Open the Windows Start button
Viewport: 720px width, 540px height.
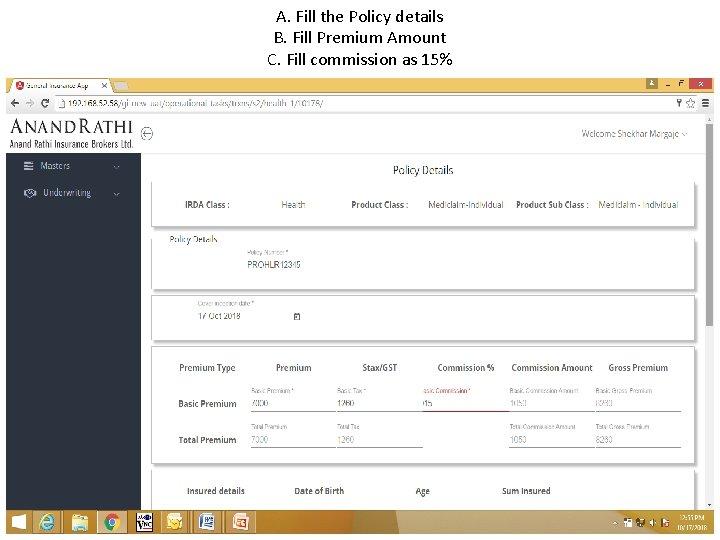[x=19, y=522]
